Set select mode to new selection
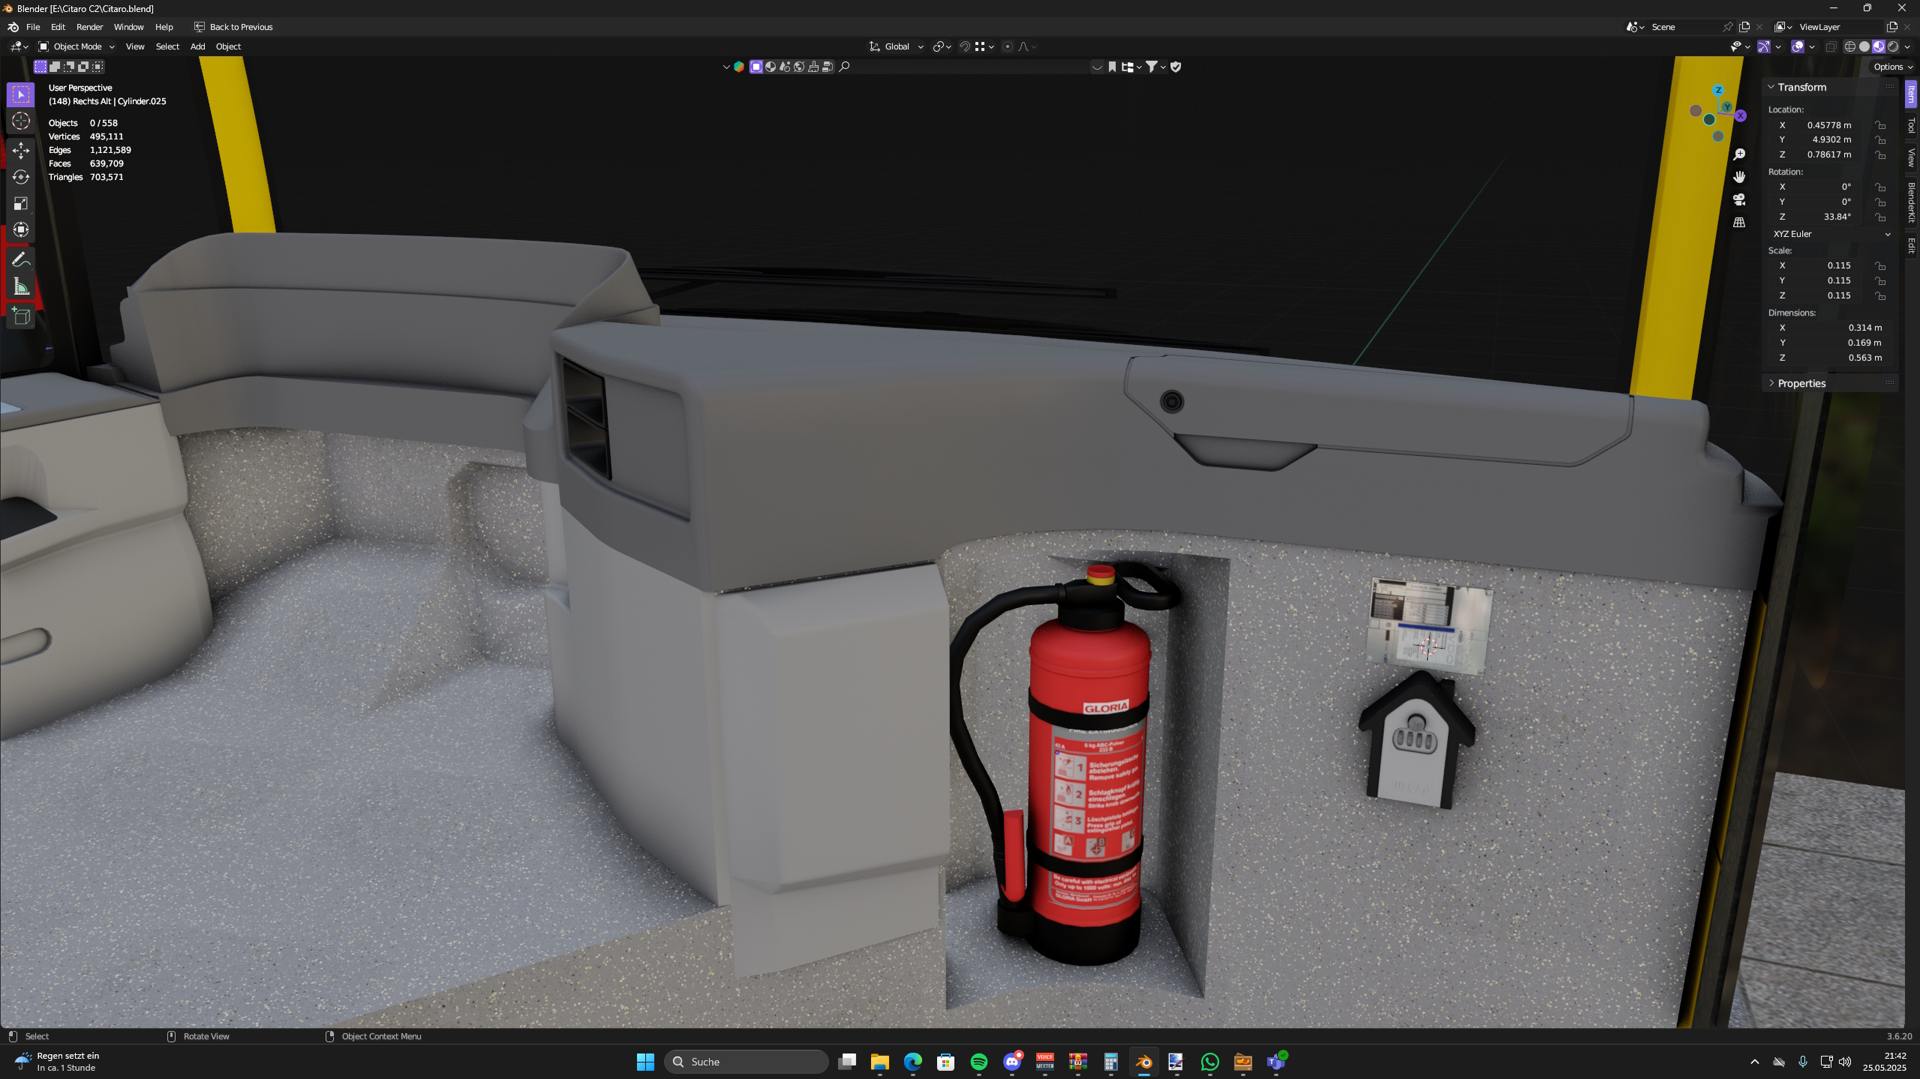 [41, 67]
